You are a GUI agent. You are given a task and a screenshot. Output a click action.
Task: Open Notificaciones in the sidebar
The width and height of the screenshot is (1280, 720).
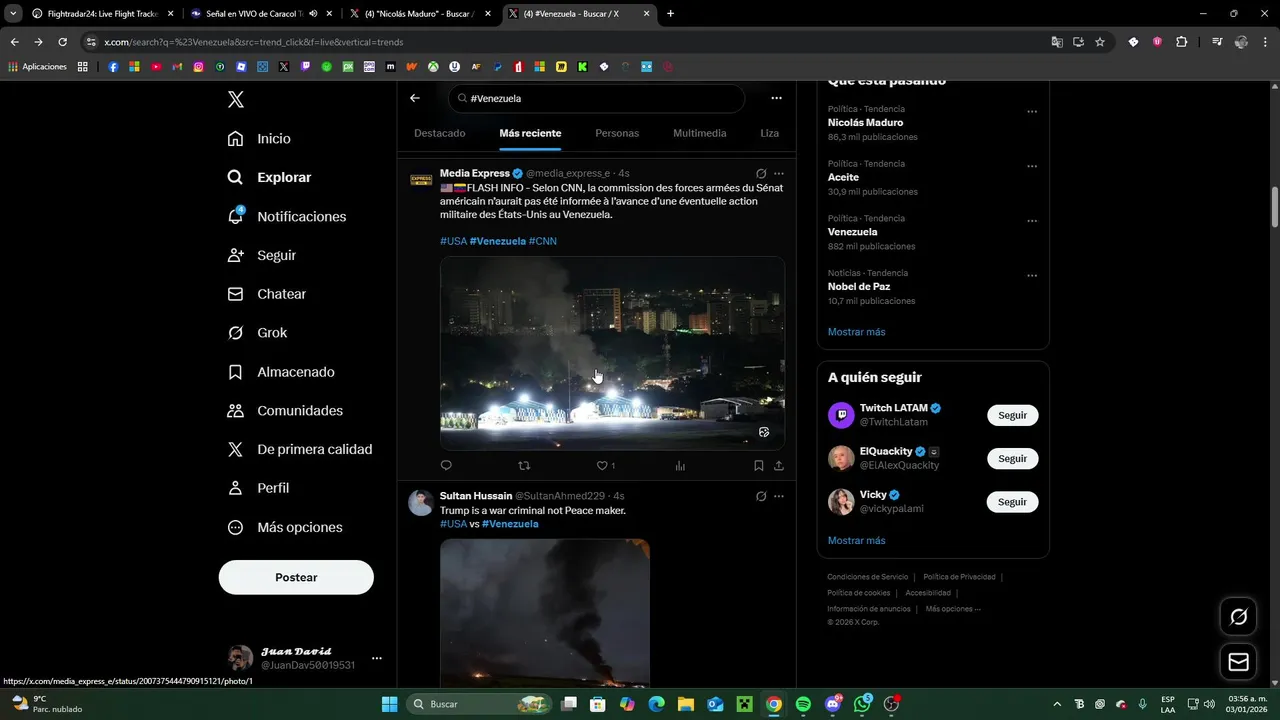[x=287, y=216]
